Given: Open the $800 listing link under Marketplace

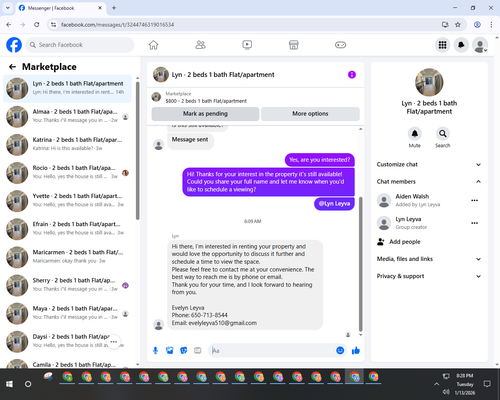Looking at the screenshot, I should click(x=206, y=101).
